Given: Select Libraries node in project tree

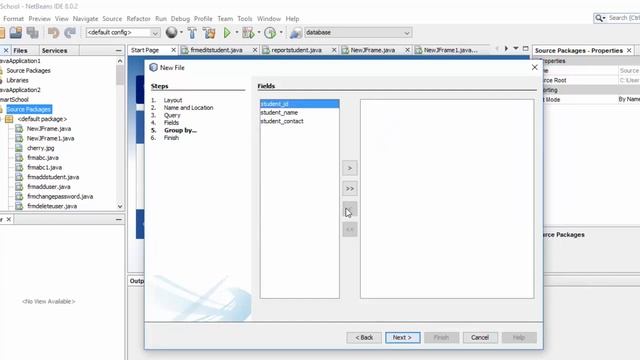Looking at the screenshot, I should pyautogui.click(x=17, y=80).
